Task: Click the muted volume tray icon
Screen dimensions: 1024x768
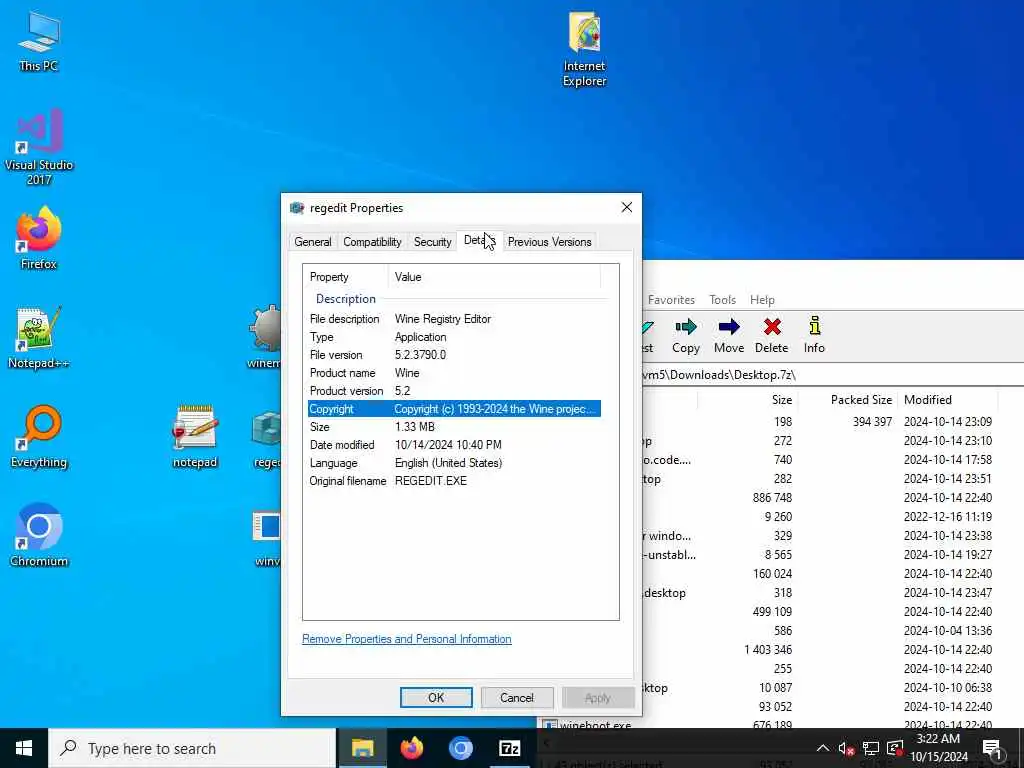Action: 846,748
